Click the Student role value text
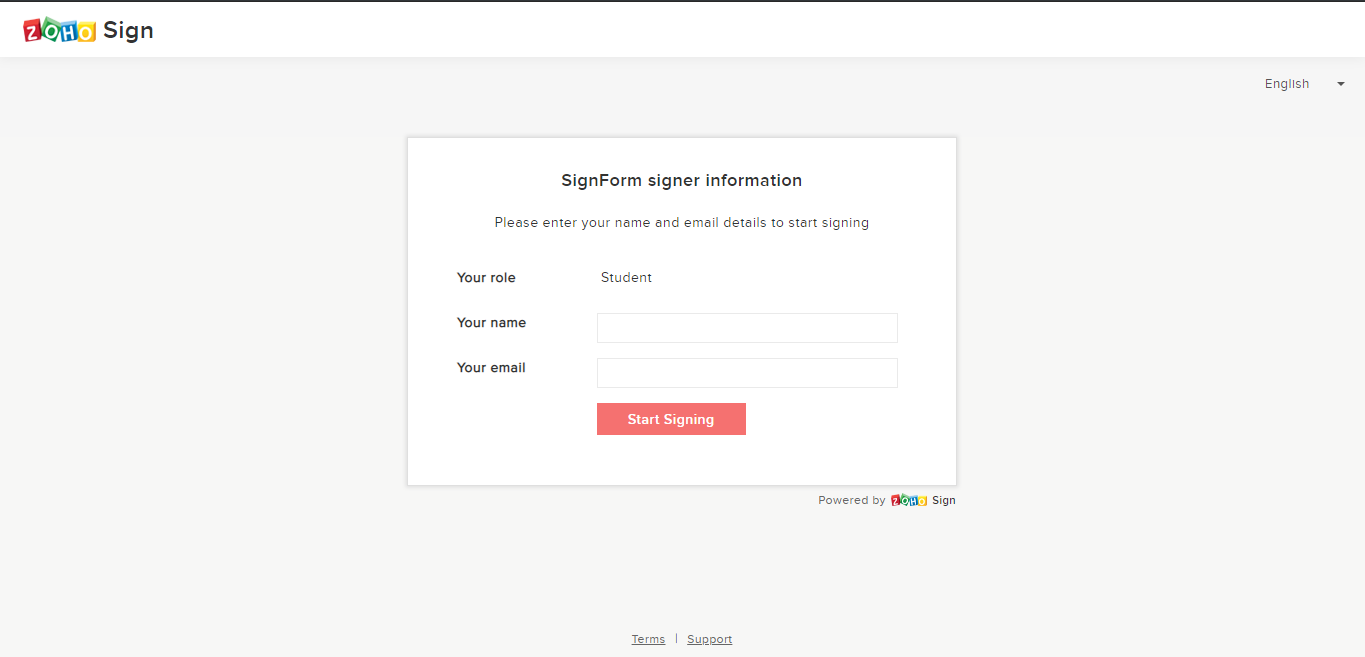1365x657 pixels. (626, 278)
